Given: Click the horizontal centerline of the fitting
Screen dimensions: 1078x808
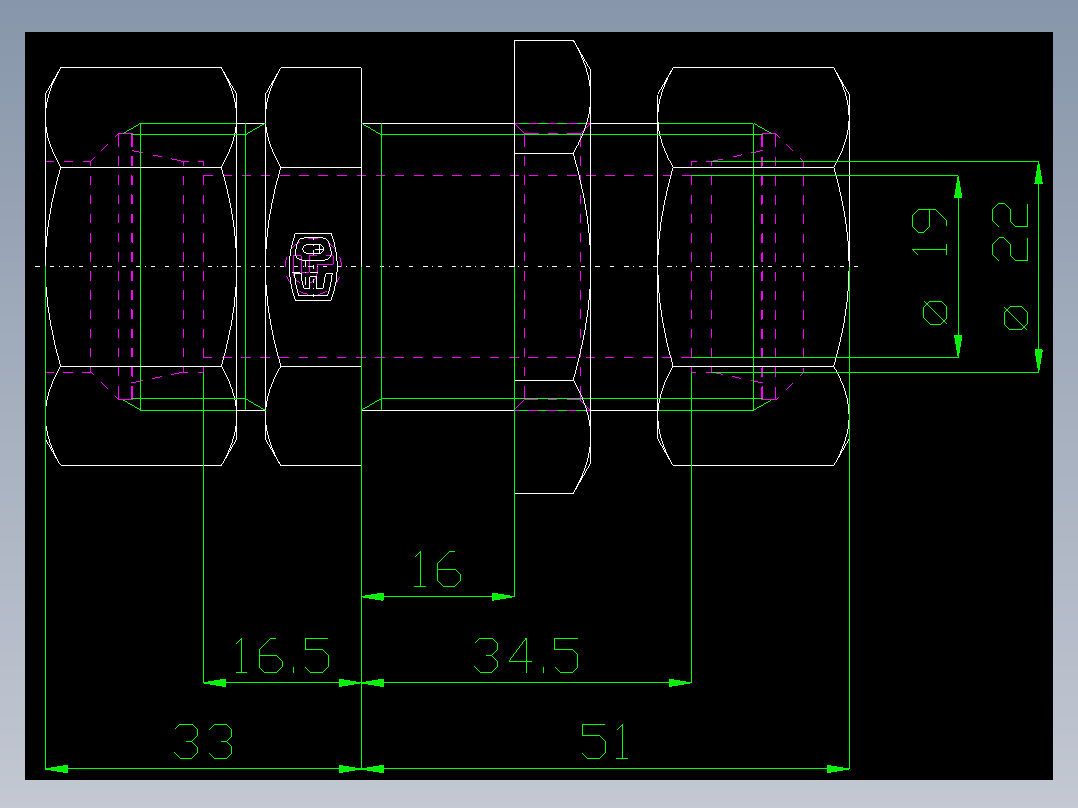Looking at the screenshot, I should tap(450, 265).
